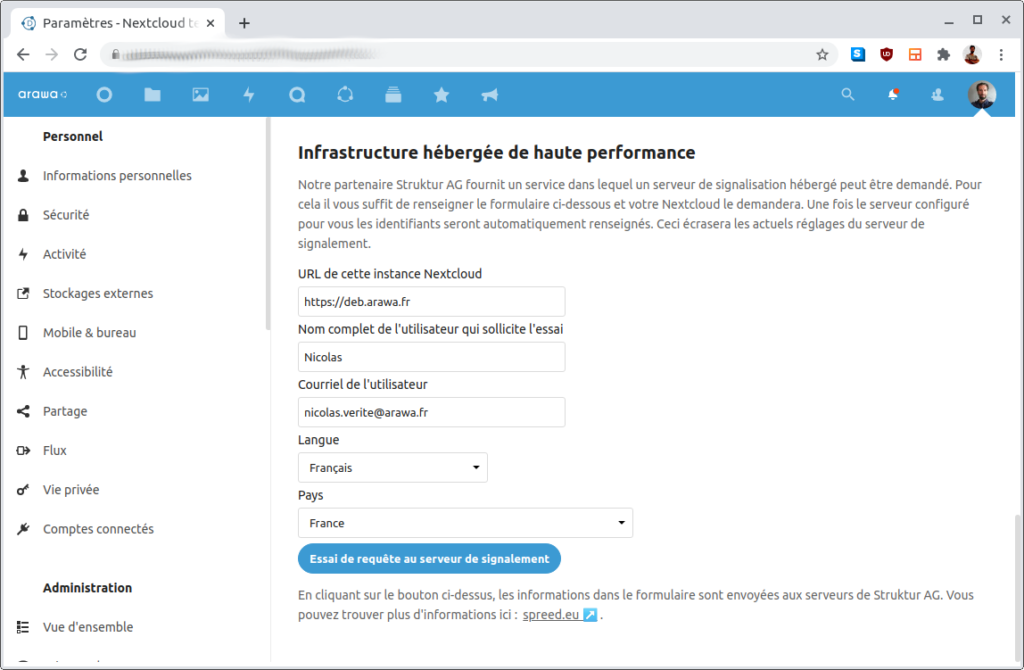
Task: Open the Announcements megaphone icon
Action: [490, 95]
